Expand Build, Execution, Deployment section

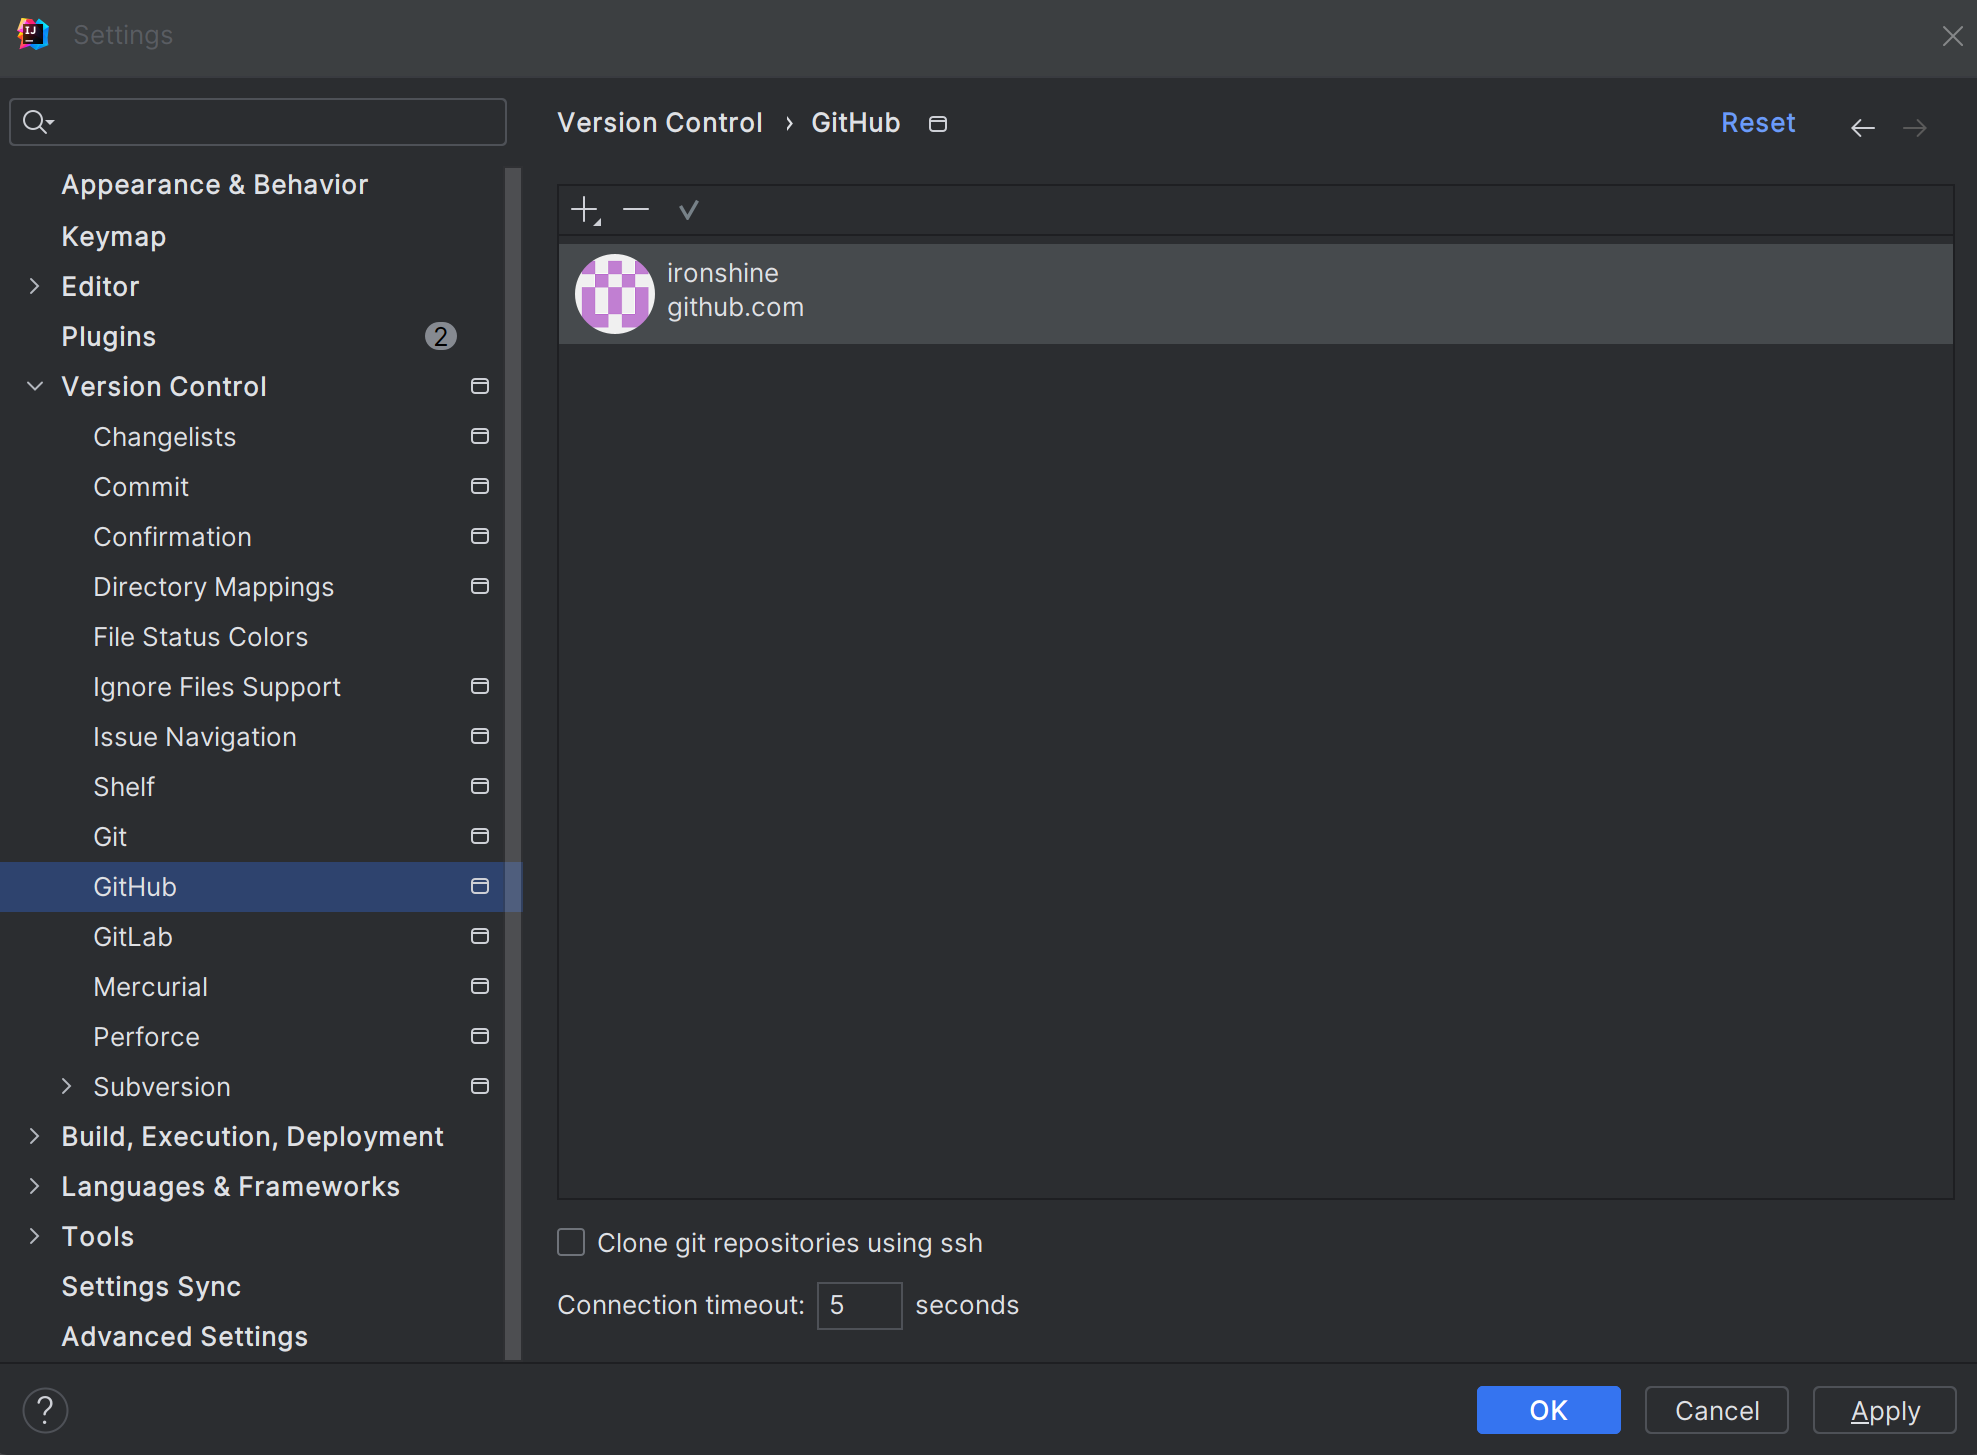tap(35, 1136)
